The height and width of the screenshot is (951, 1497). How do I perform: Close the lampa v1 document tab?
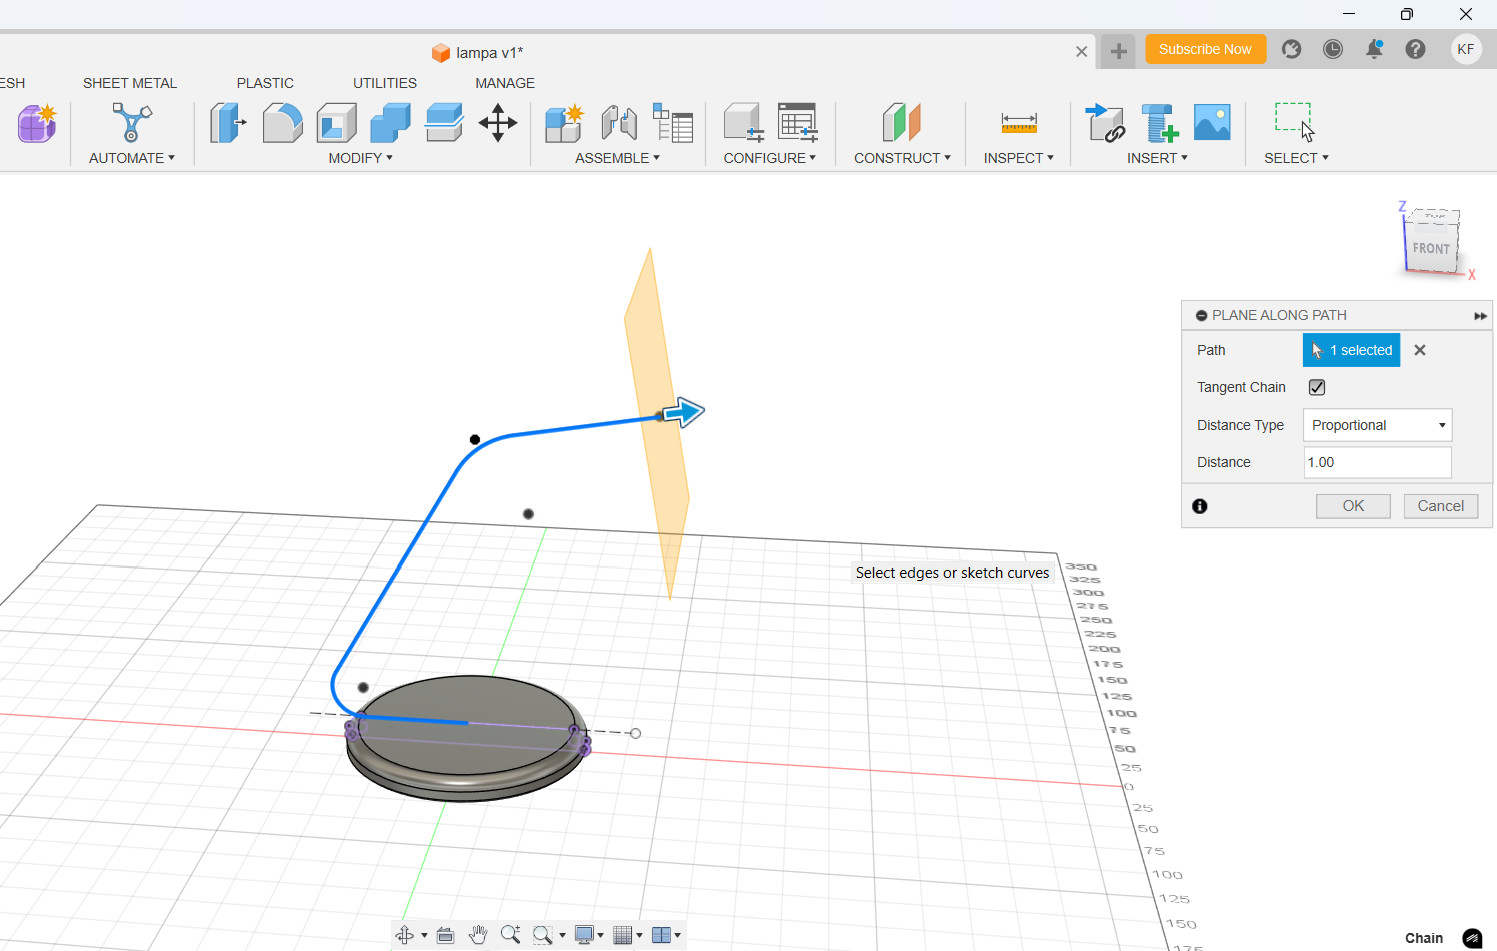click(x=1082, y=51)
